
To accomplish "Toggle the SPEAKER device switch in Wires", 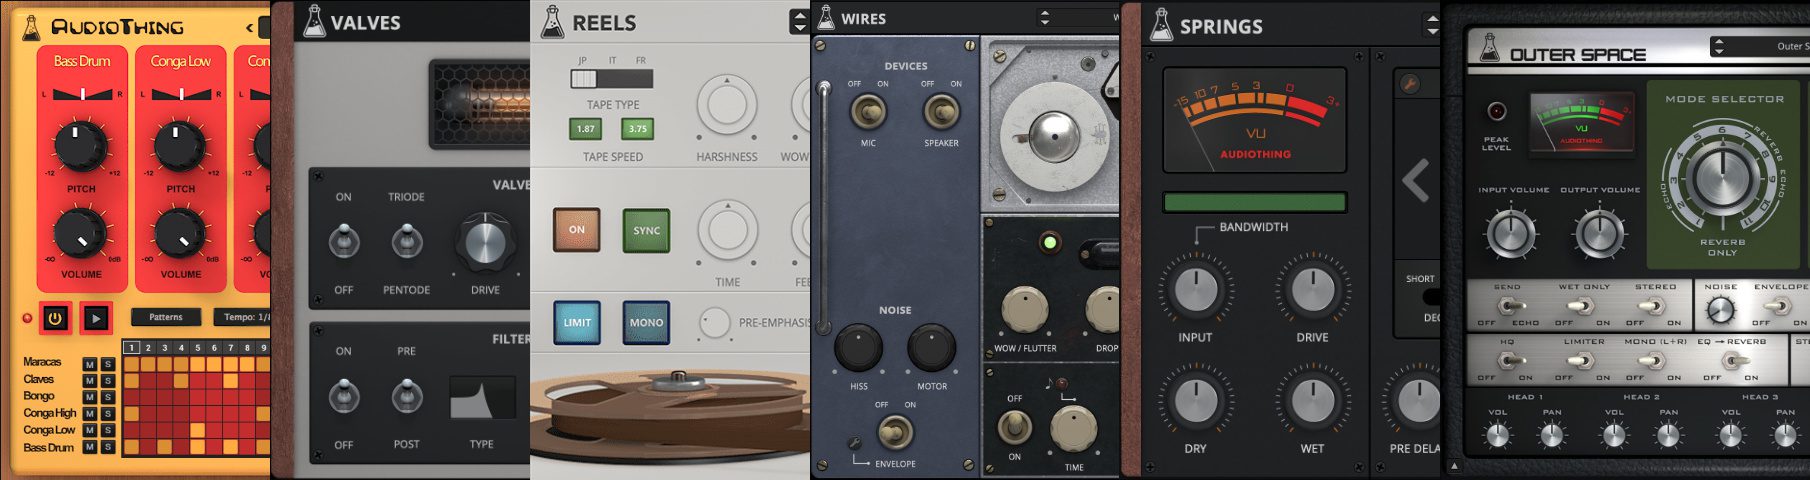I will (x=941, y=111).
